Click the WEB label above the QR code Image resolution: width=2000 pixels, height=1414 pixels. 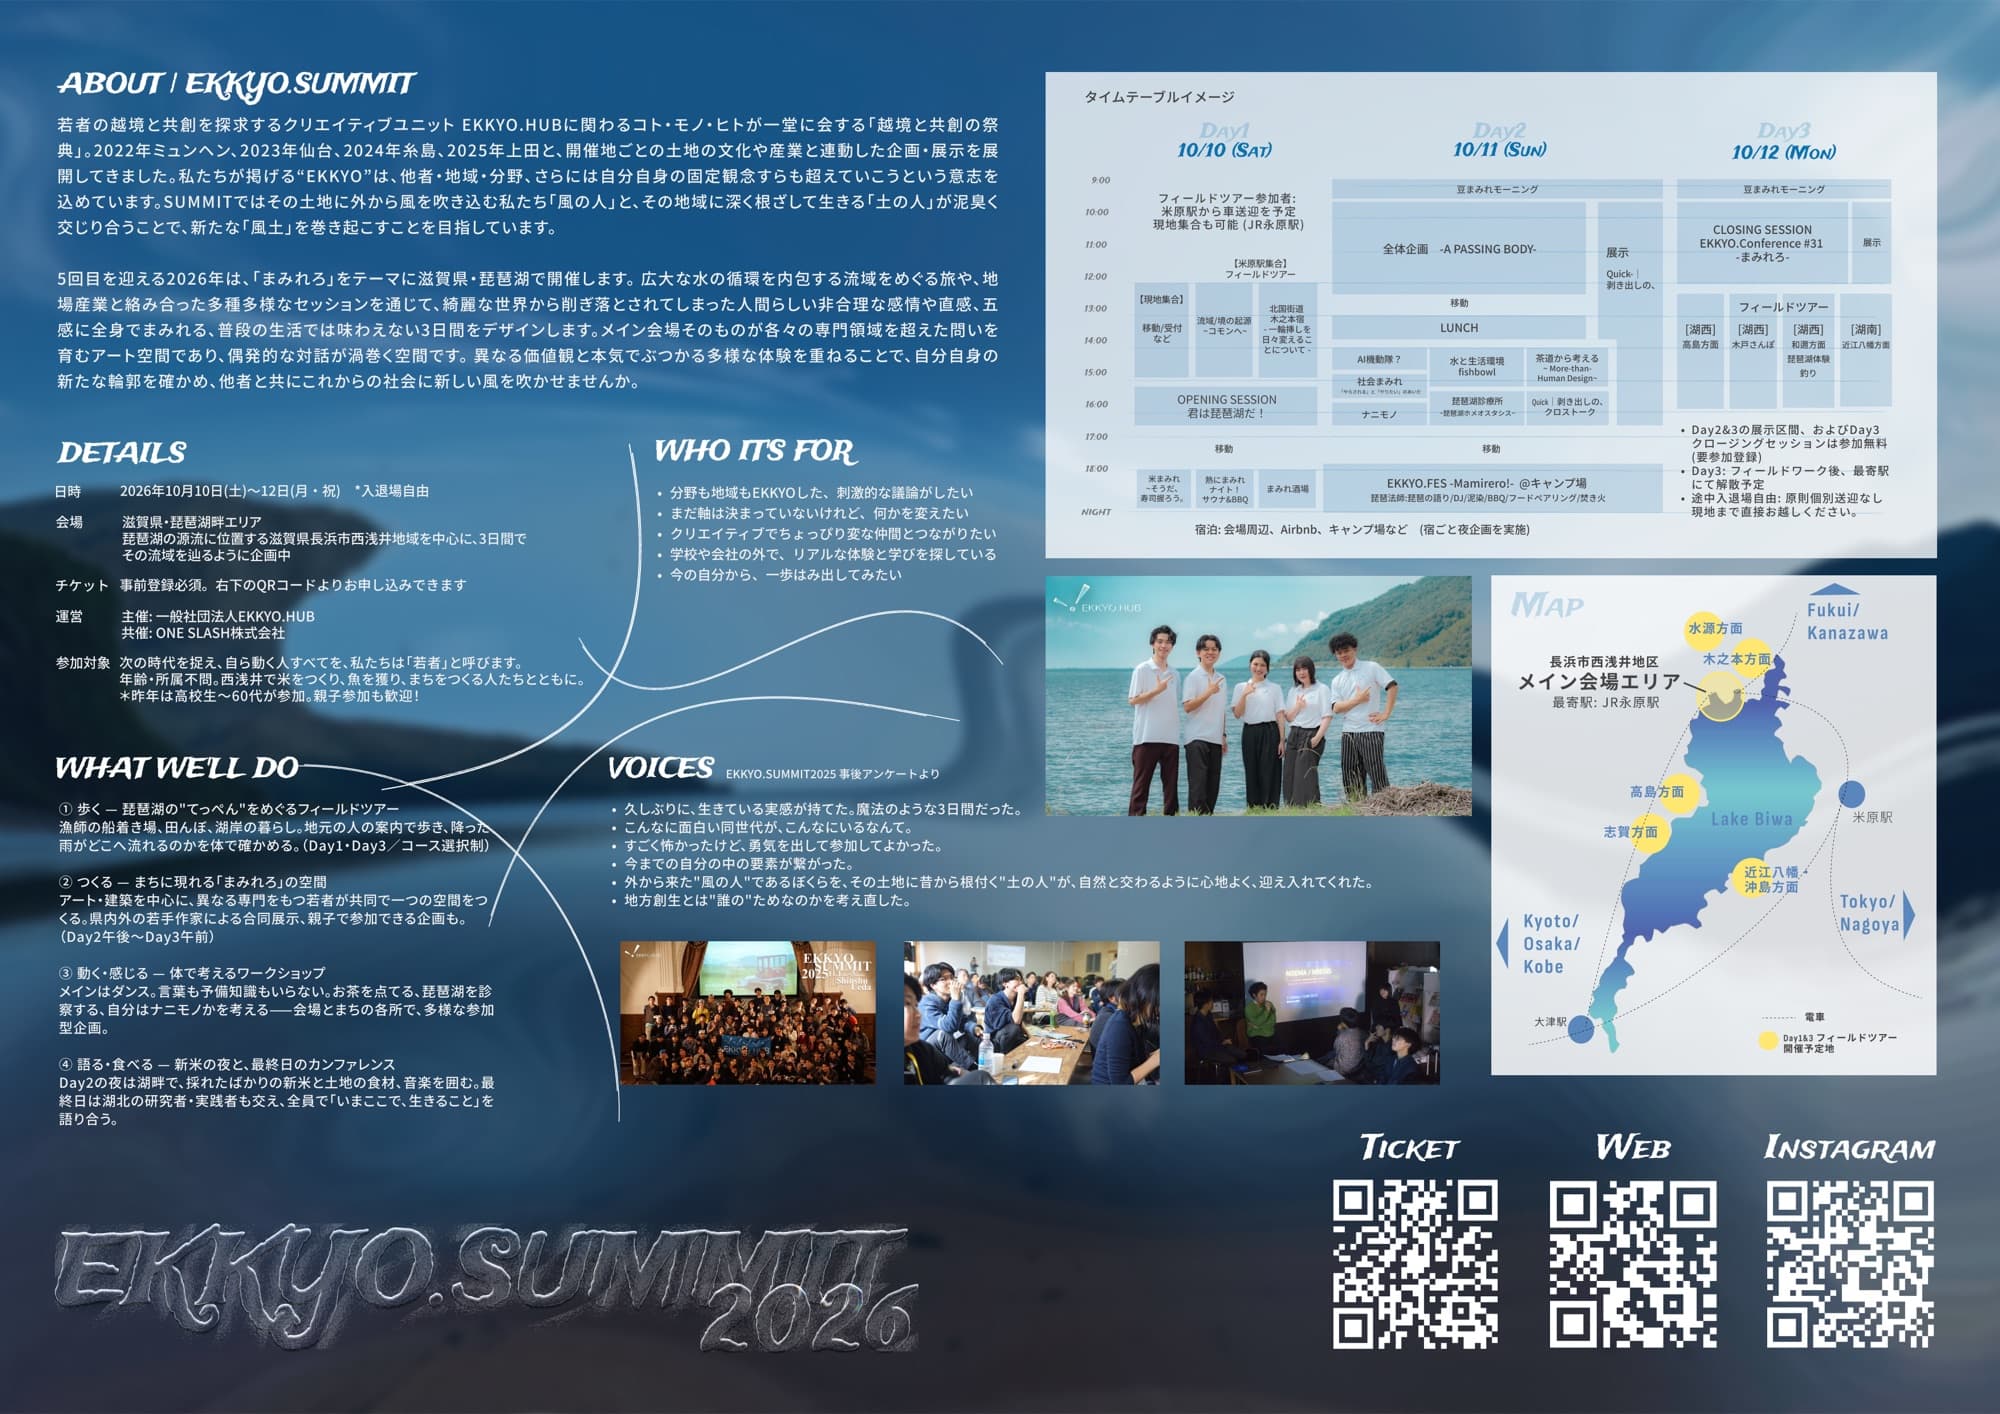point(1633,1147)
